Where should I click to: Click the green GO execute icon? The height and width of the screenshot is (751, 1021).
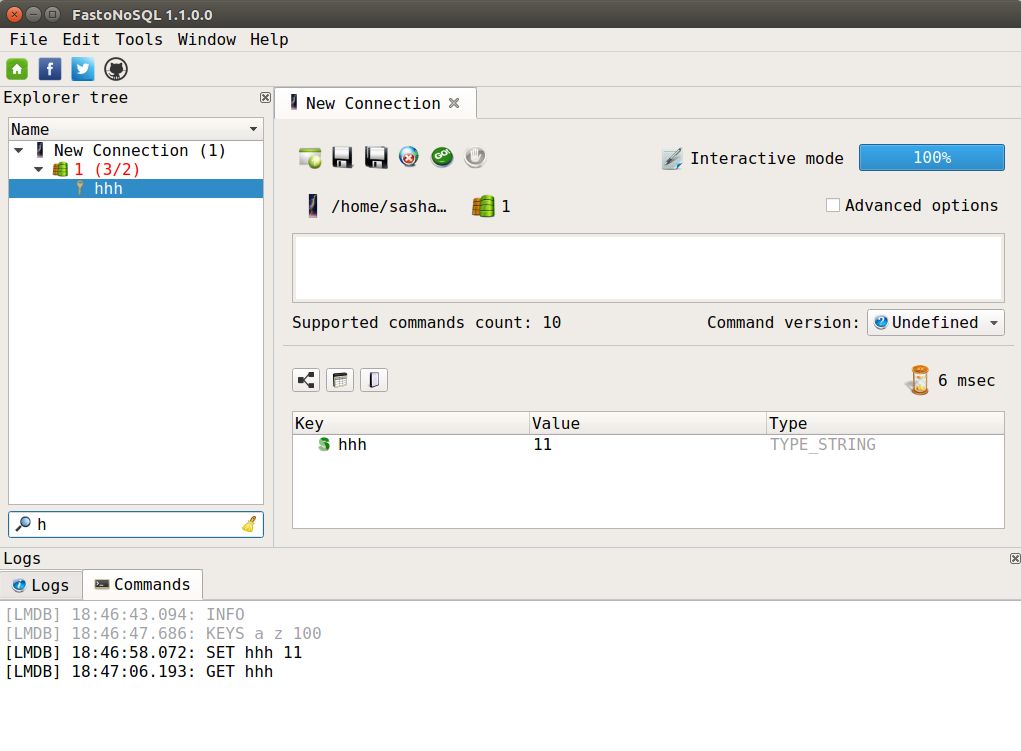click(x=442, y=157)
